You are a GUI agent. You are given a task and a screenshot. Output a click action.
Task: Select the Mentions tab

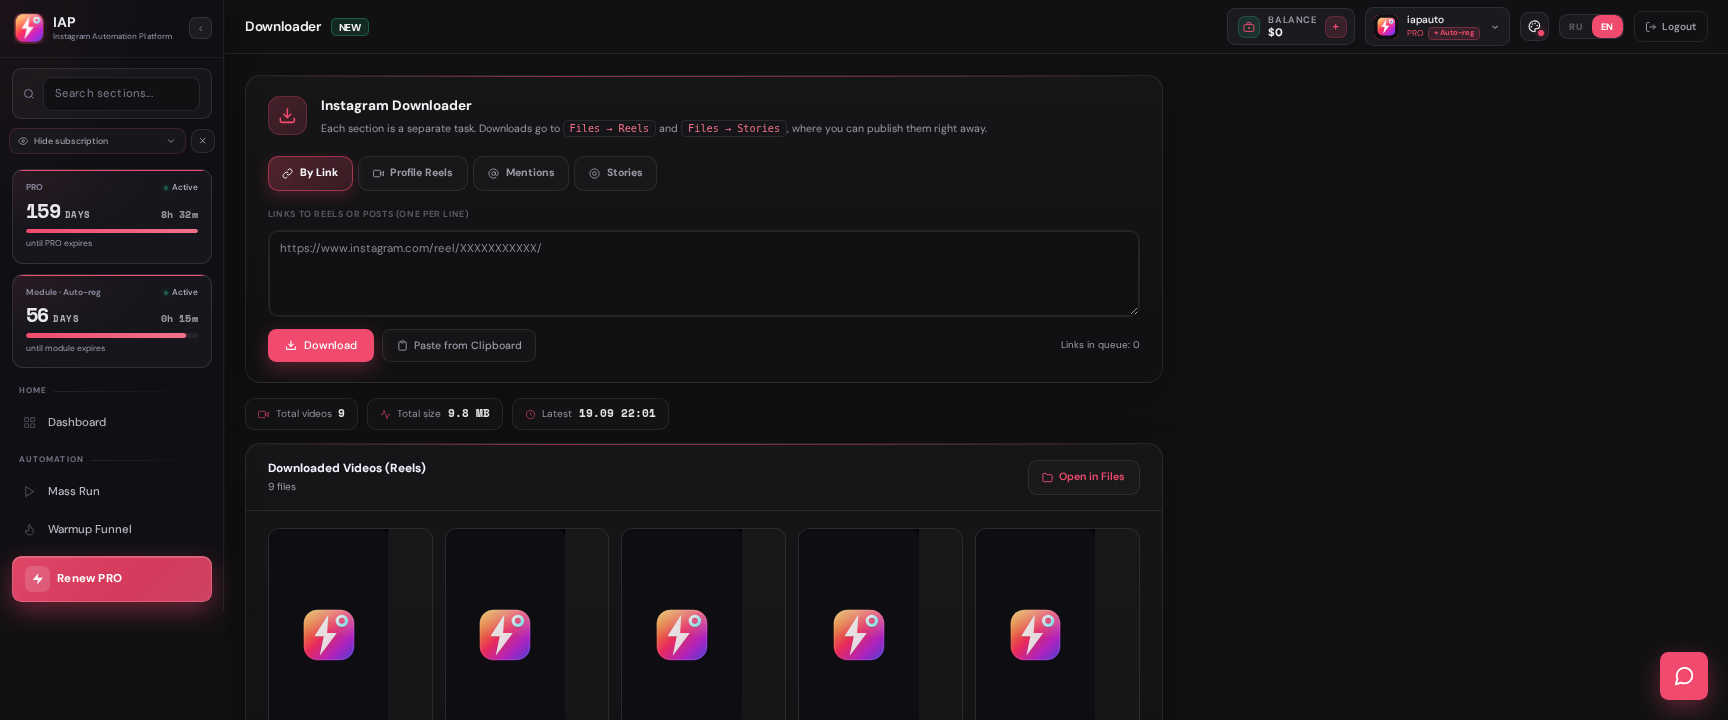521,173
